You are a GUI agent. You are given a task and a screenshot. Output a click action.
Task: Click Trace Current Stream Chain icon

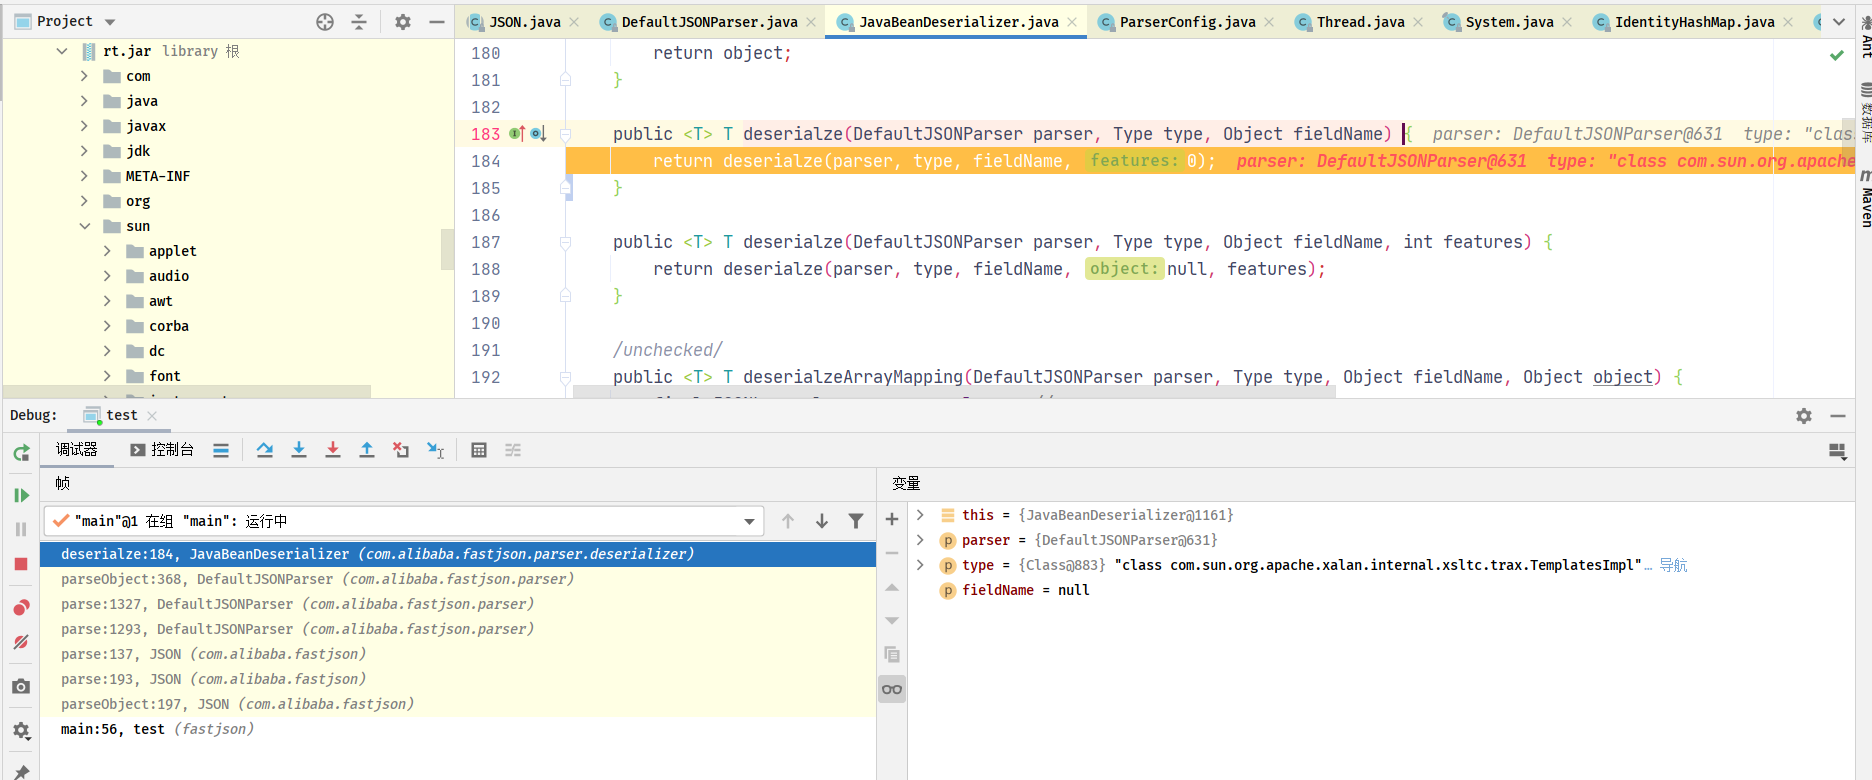coord(513,450)
